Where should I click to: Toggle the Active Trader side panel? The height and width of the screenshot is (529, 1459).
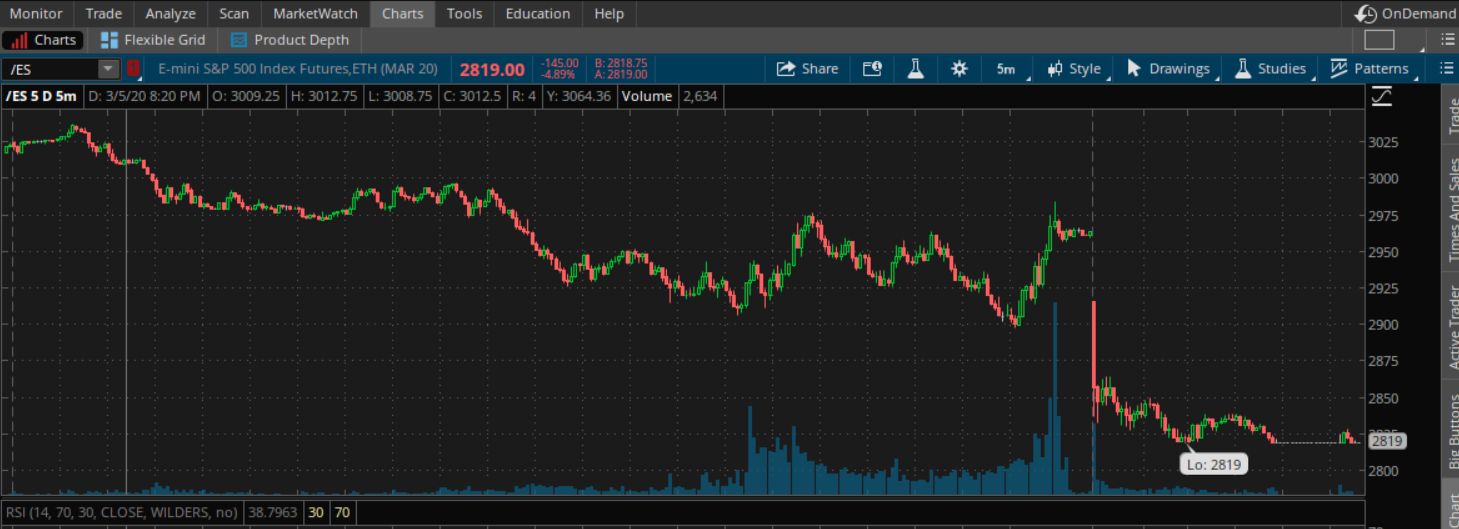(1453, 326)
